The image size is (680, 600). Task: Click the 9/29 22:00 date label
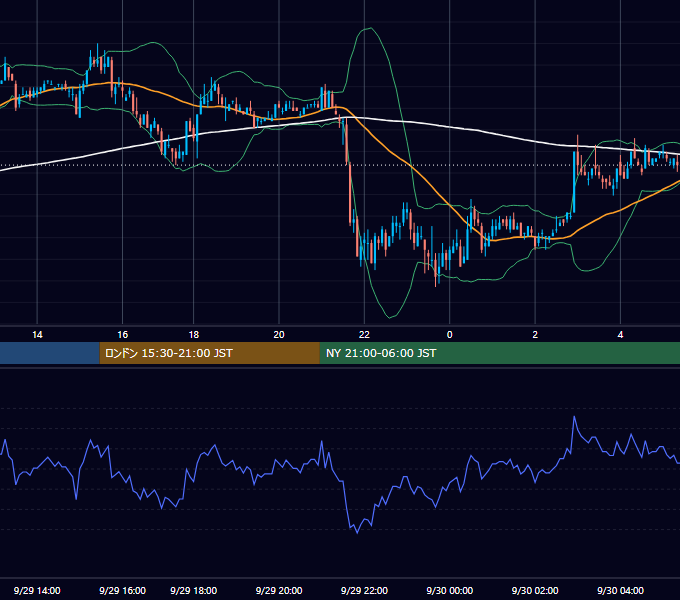[x=364, y=590]
